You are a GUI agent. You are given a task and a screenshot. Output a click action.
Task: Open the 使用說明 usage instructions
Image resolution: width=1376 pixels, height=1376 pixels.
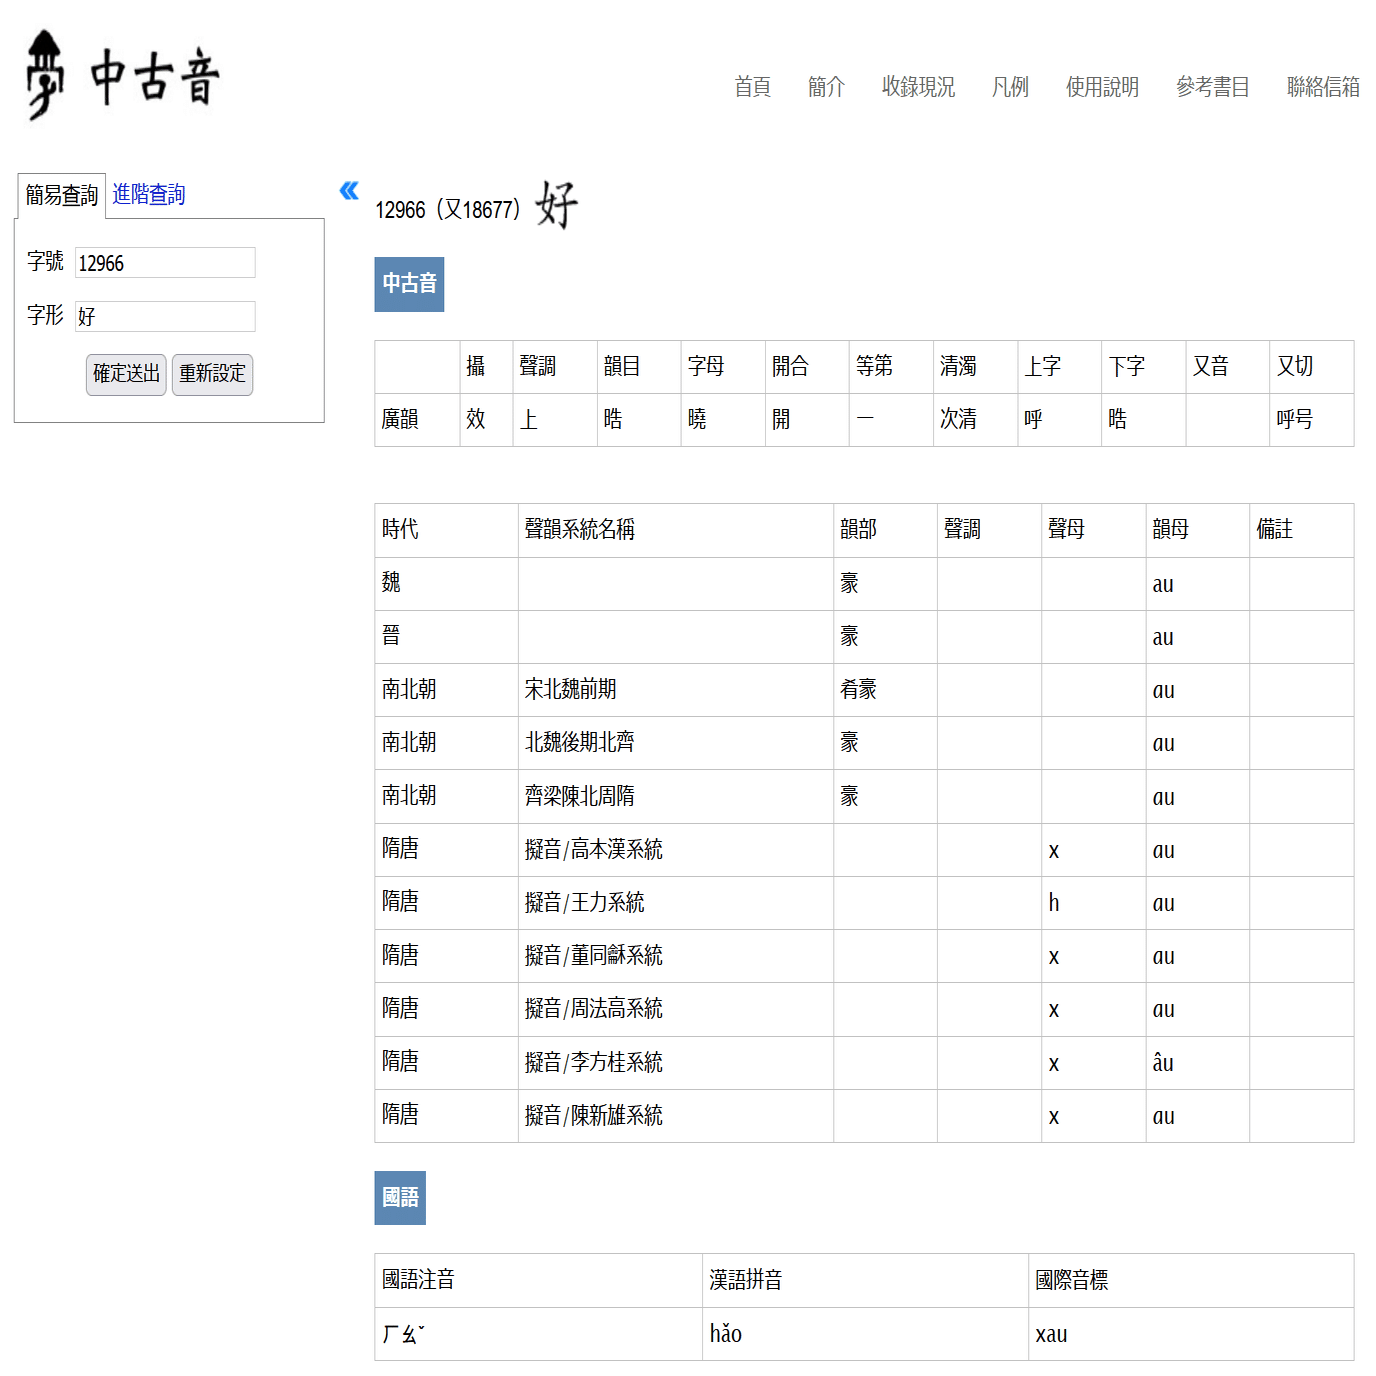(1102, 88)
